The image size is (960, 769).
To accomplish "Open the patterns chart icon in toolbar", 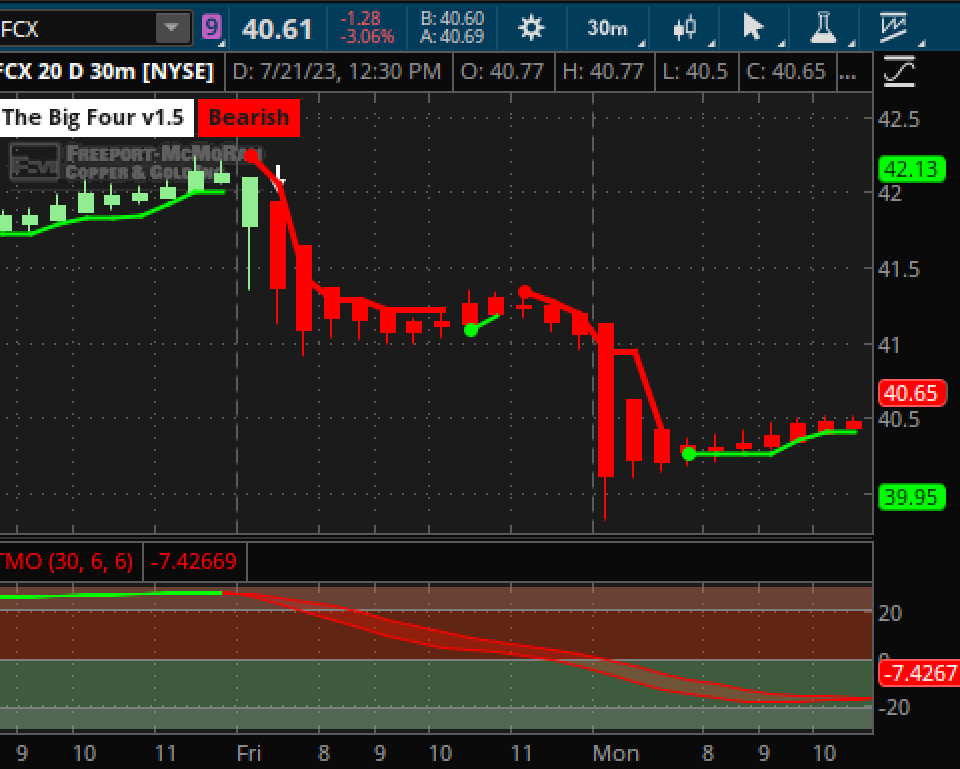I will tap(893, 27).
